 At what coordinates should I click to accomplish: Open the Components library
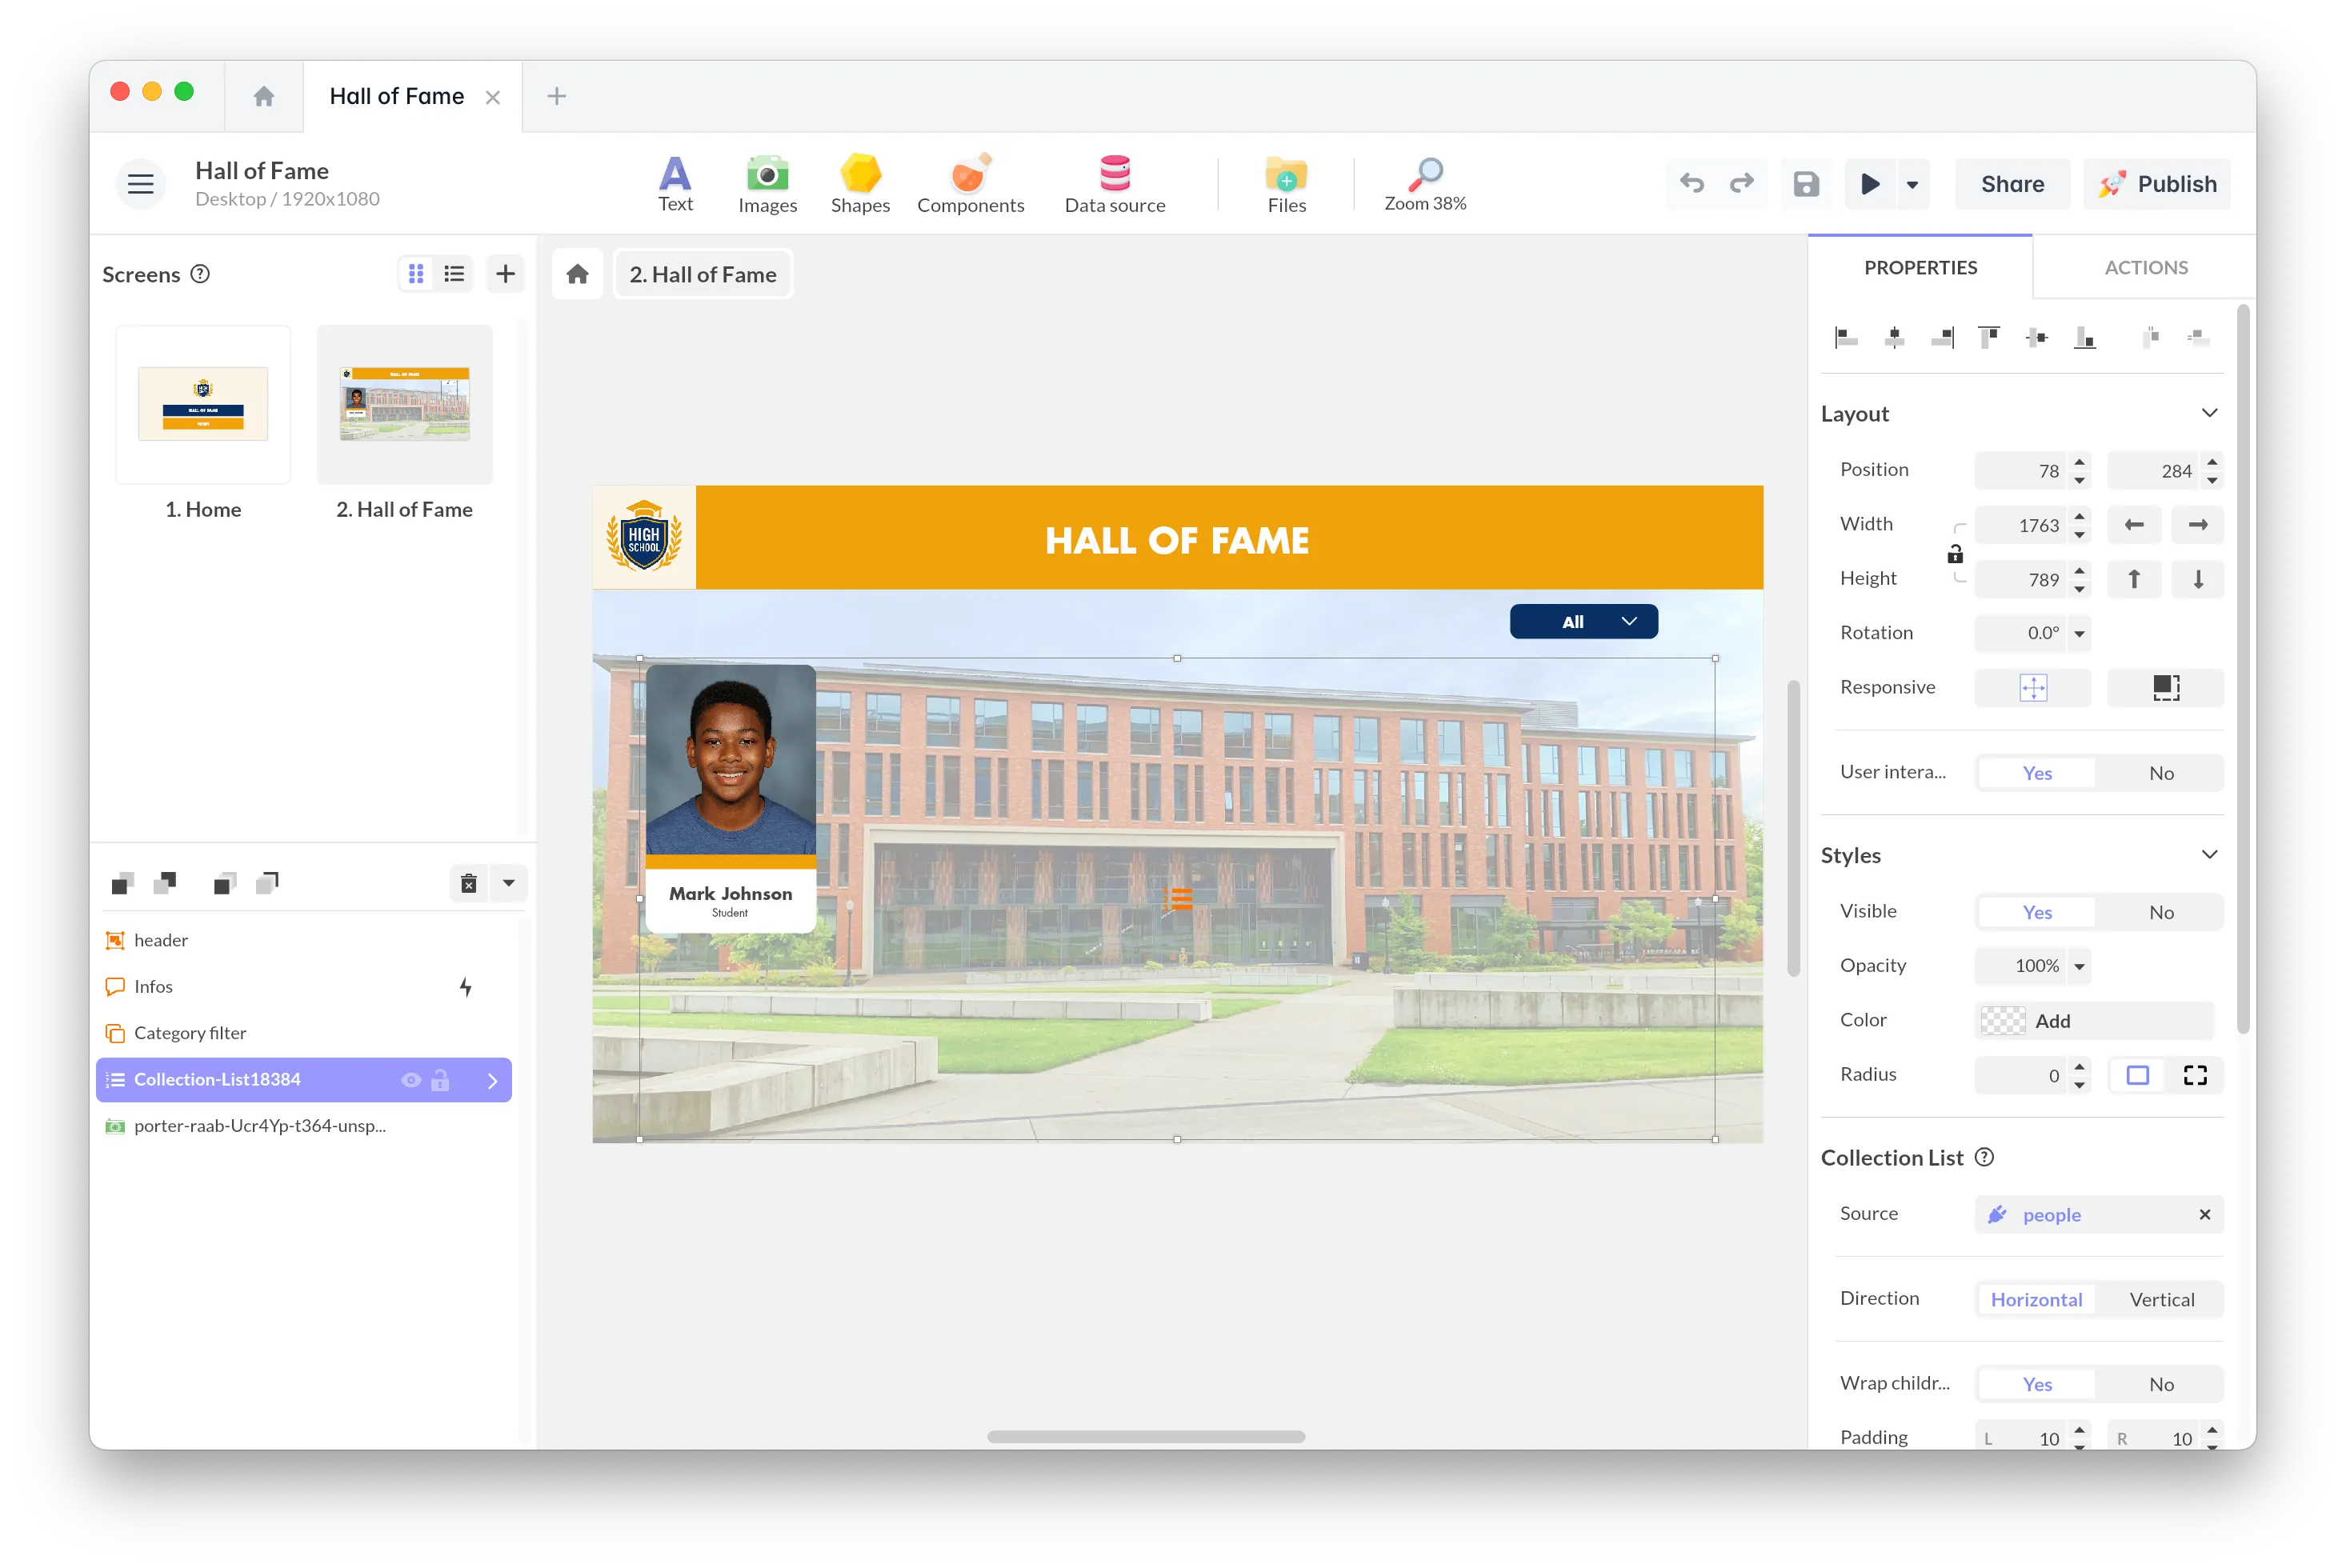coord(970,184)
